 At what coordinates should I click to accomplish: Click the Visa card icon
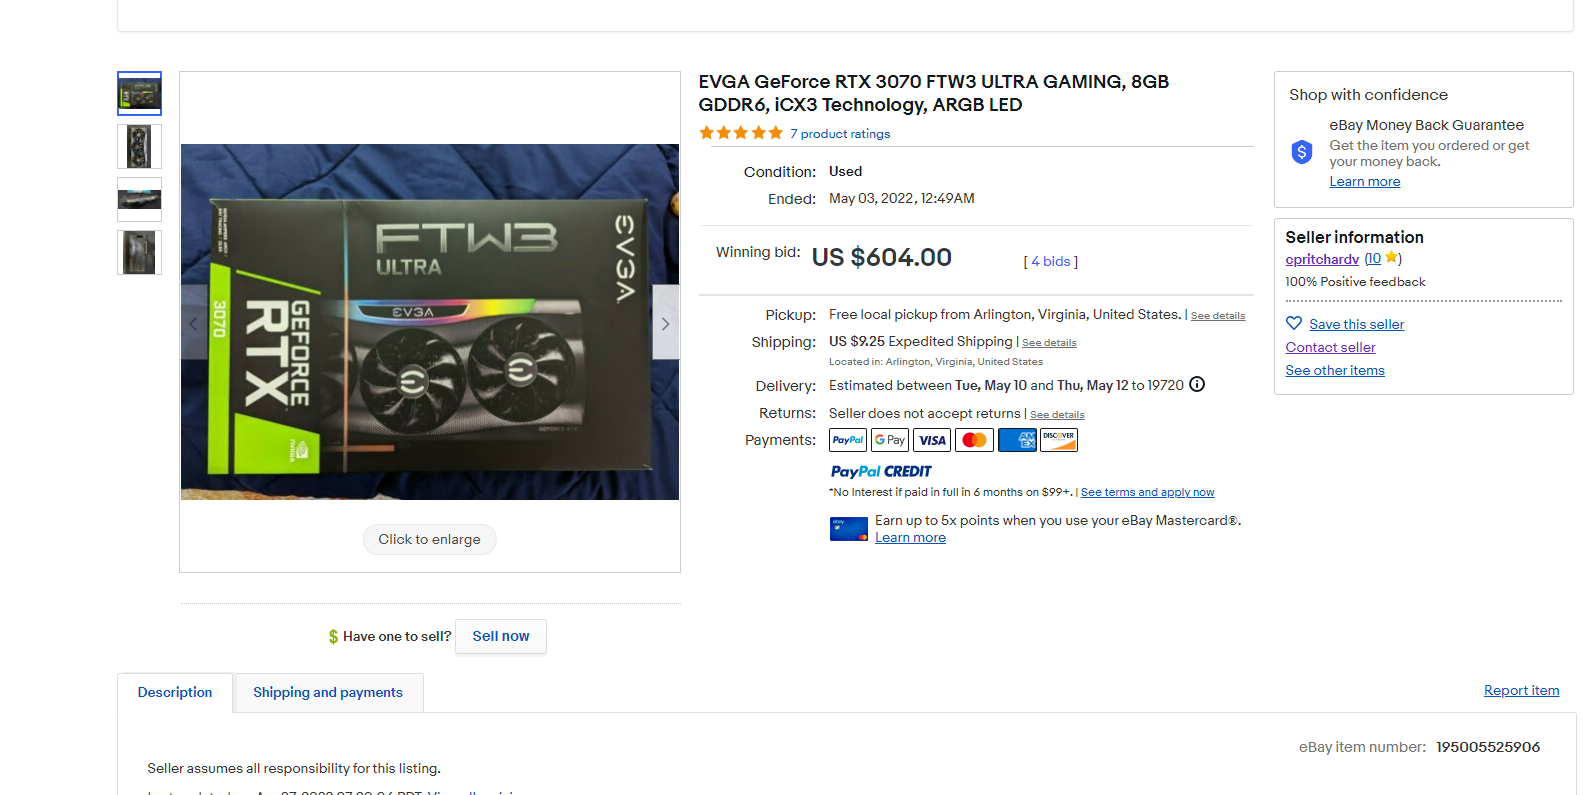[x=932, y=440]
